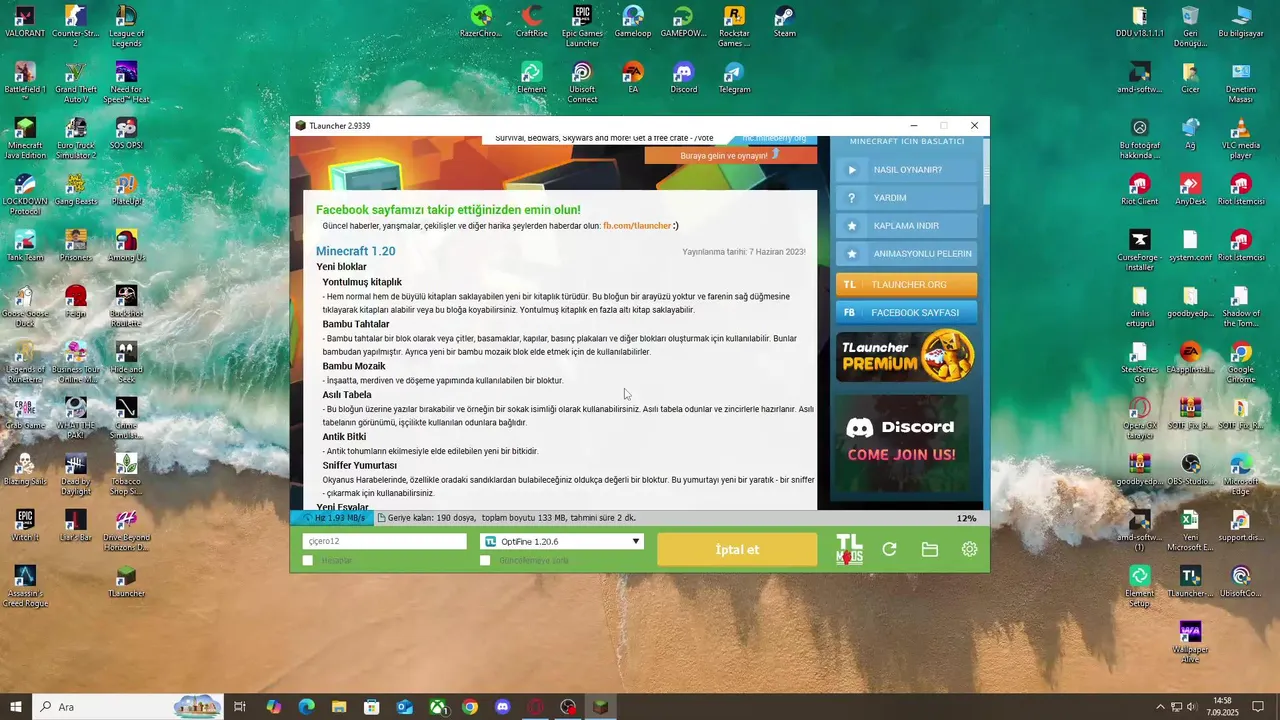Select AnyDesk desktop icon
The image size is (1280, 720).
(1190, 190)
